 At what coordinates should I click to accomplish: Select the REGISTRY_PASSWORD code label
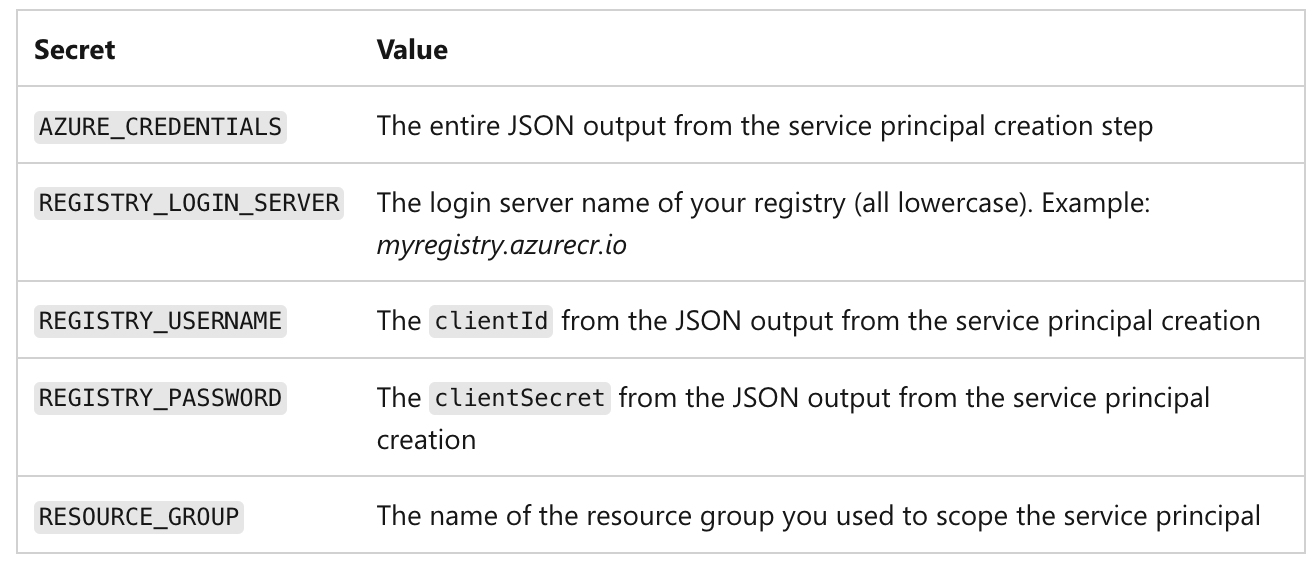coord(160,398)
